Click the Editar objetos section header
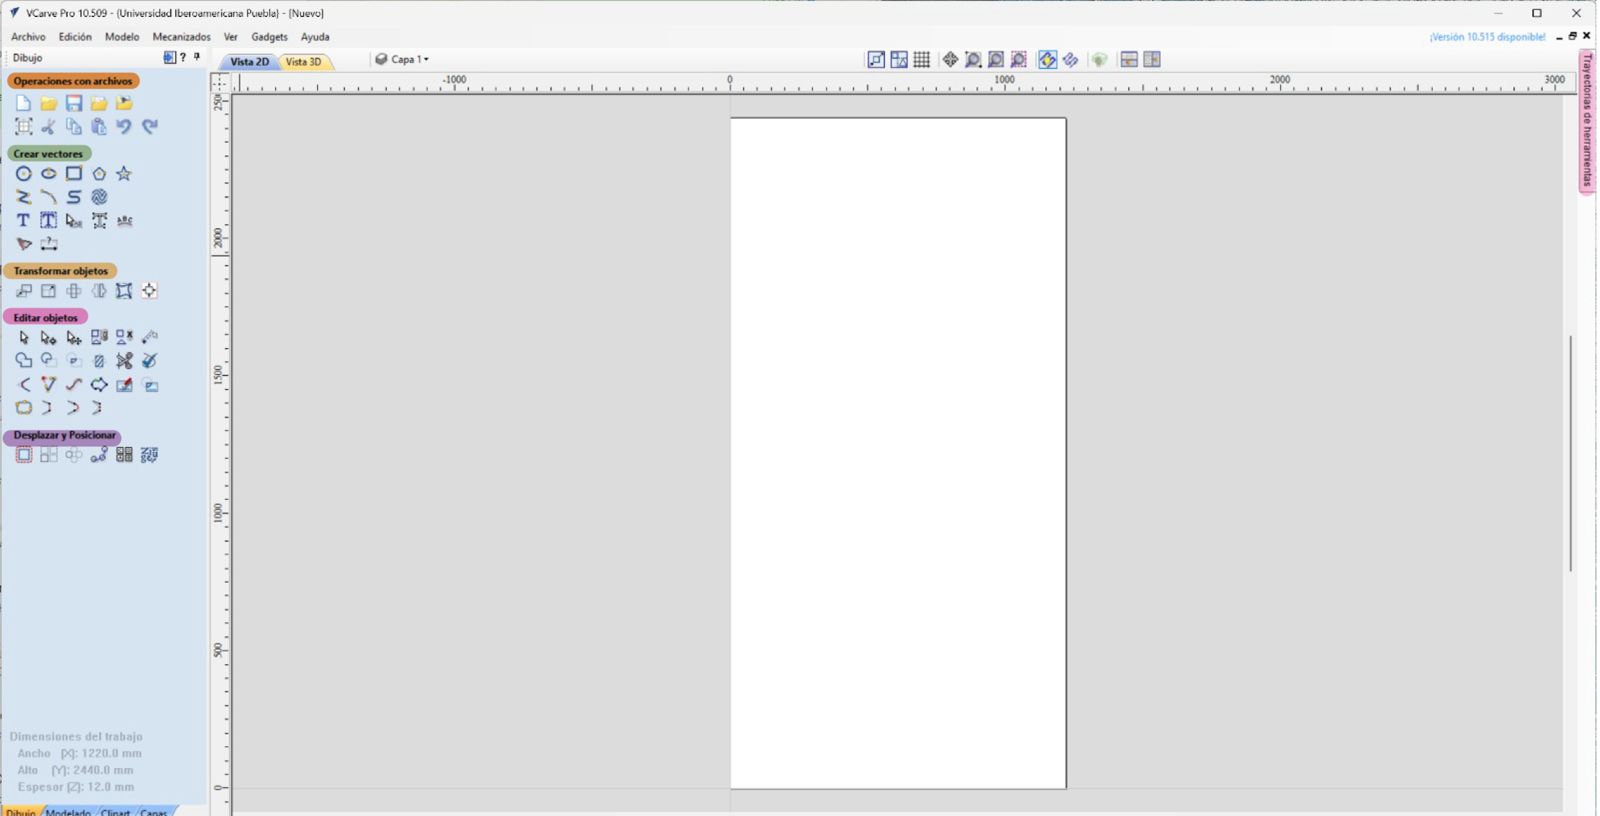This screenshot has width=1600, height=816. pyautogui.click(x=45, y=318)
